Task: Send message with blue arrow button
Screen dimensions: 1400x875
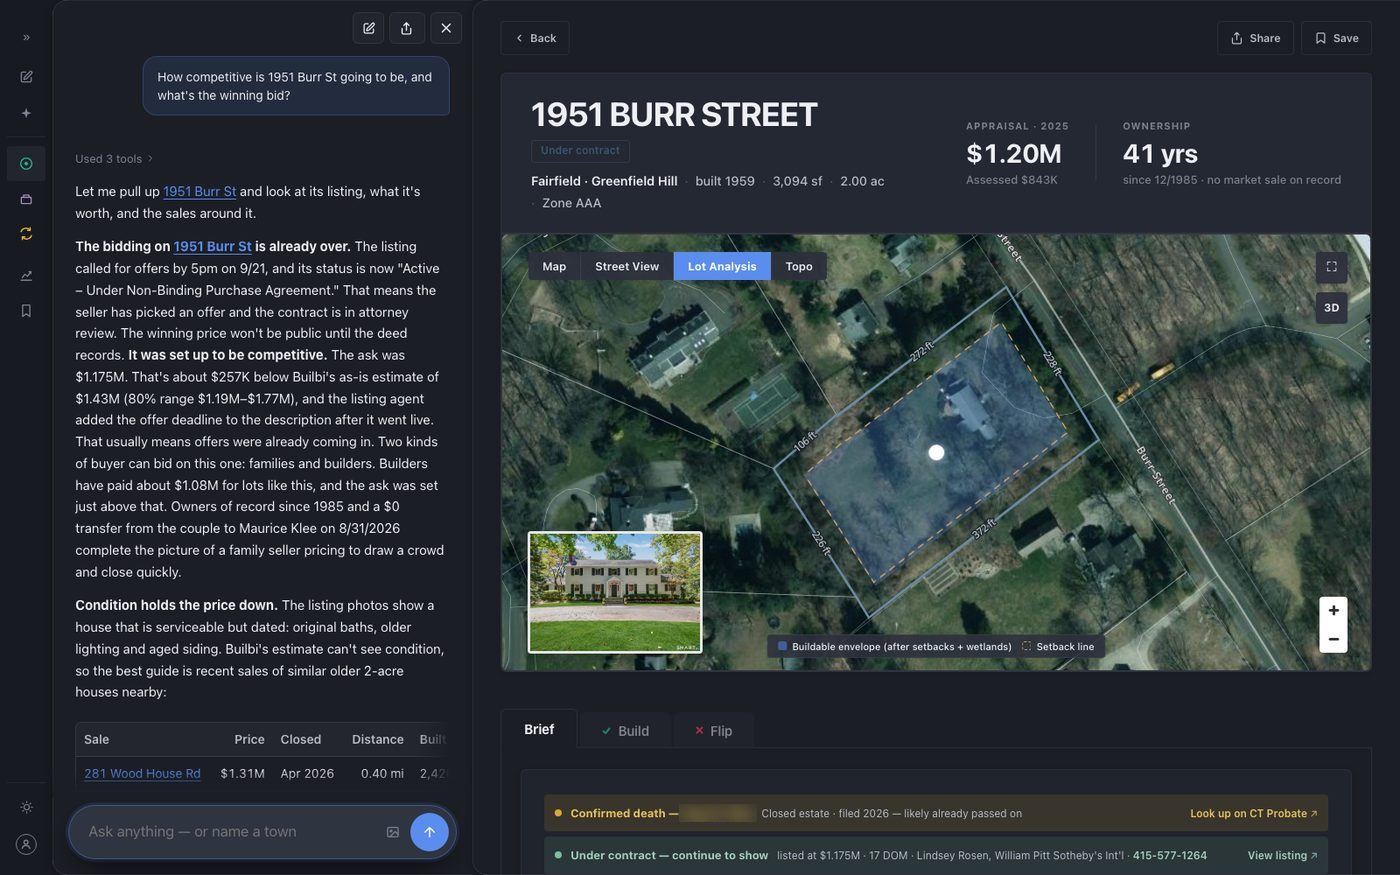Action: tap(429, 832)
